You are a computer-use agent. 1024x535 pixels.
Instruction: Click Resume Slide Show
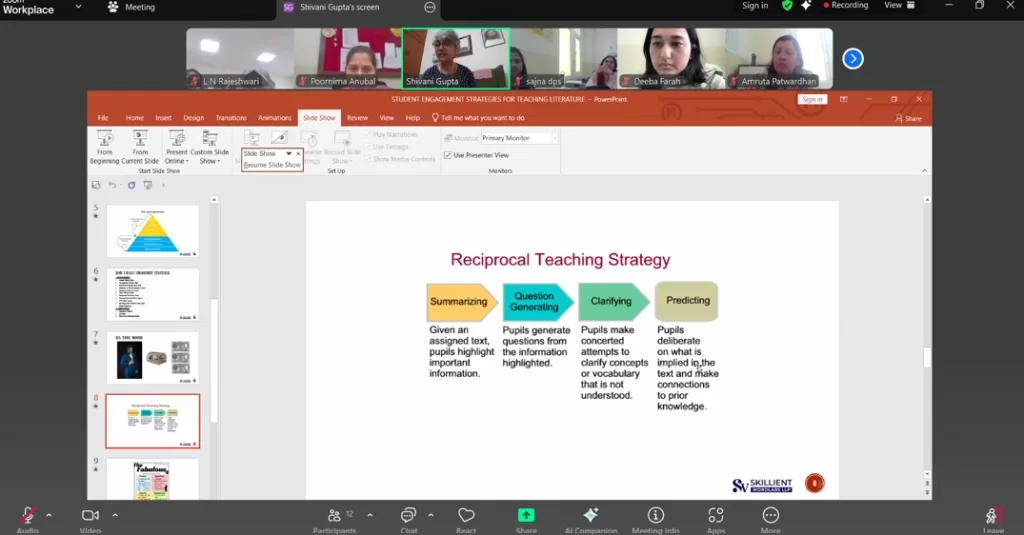click(x=272, y=165)
